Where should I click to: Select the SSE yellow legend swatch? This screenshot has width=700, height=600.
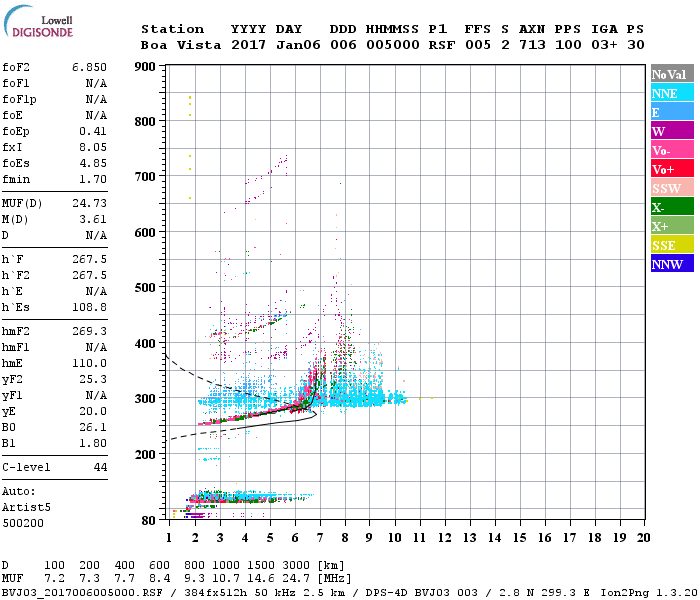[x=672, y=245]
